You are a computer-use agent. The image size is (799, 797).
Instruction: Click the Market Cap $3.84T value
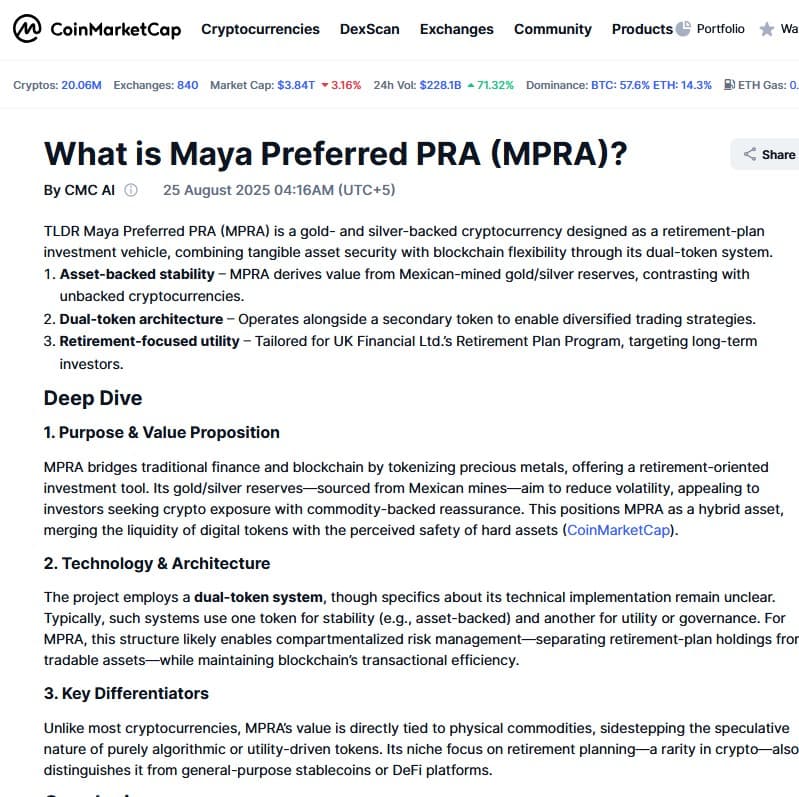(296, 85)
